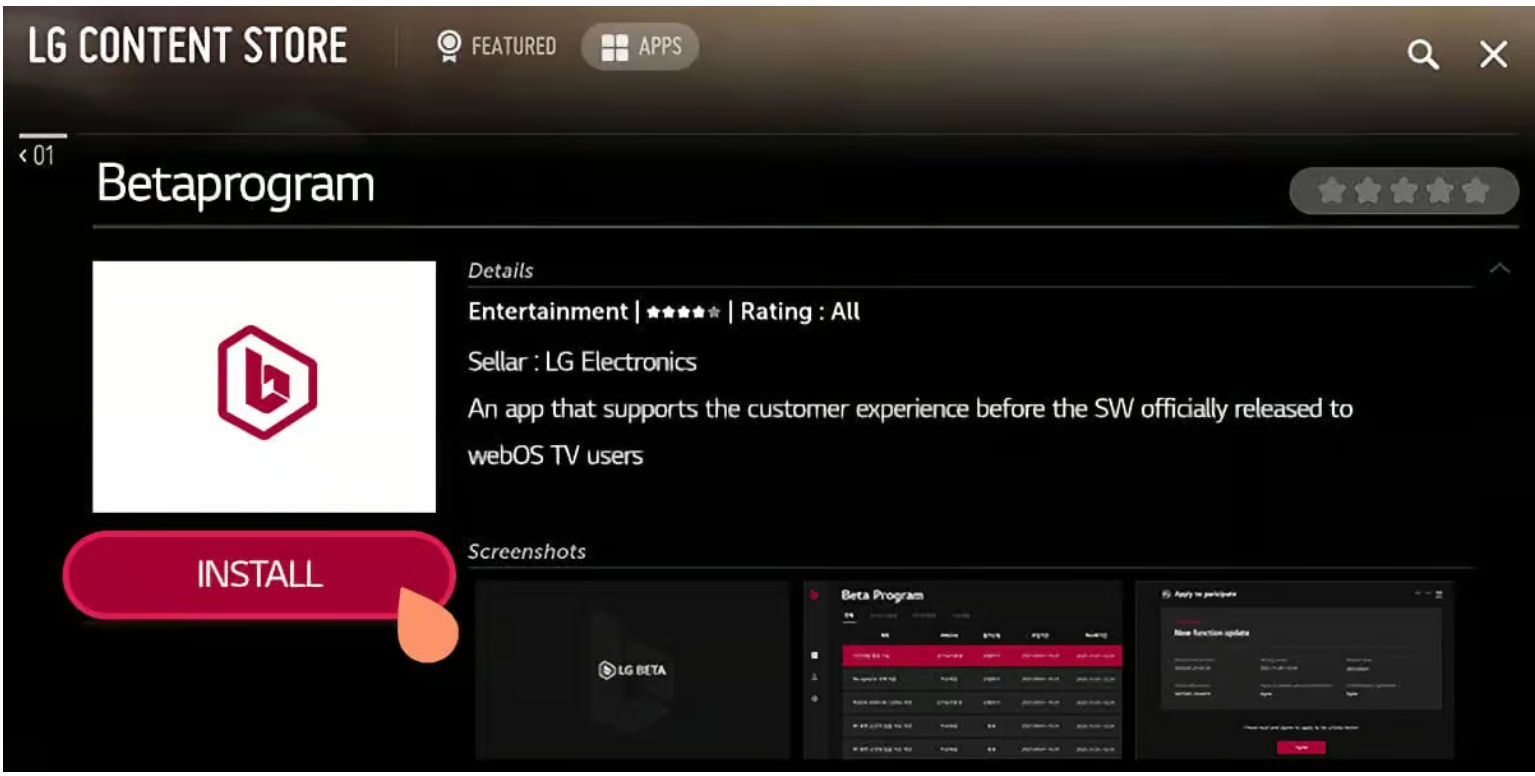1535x776 pixels.
Task: Open the LG BETA splash screenshot
Action: tap(632, 669)
